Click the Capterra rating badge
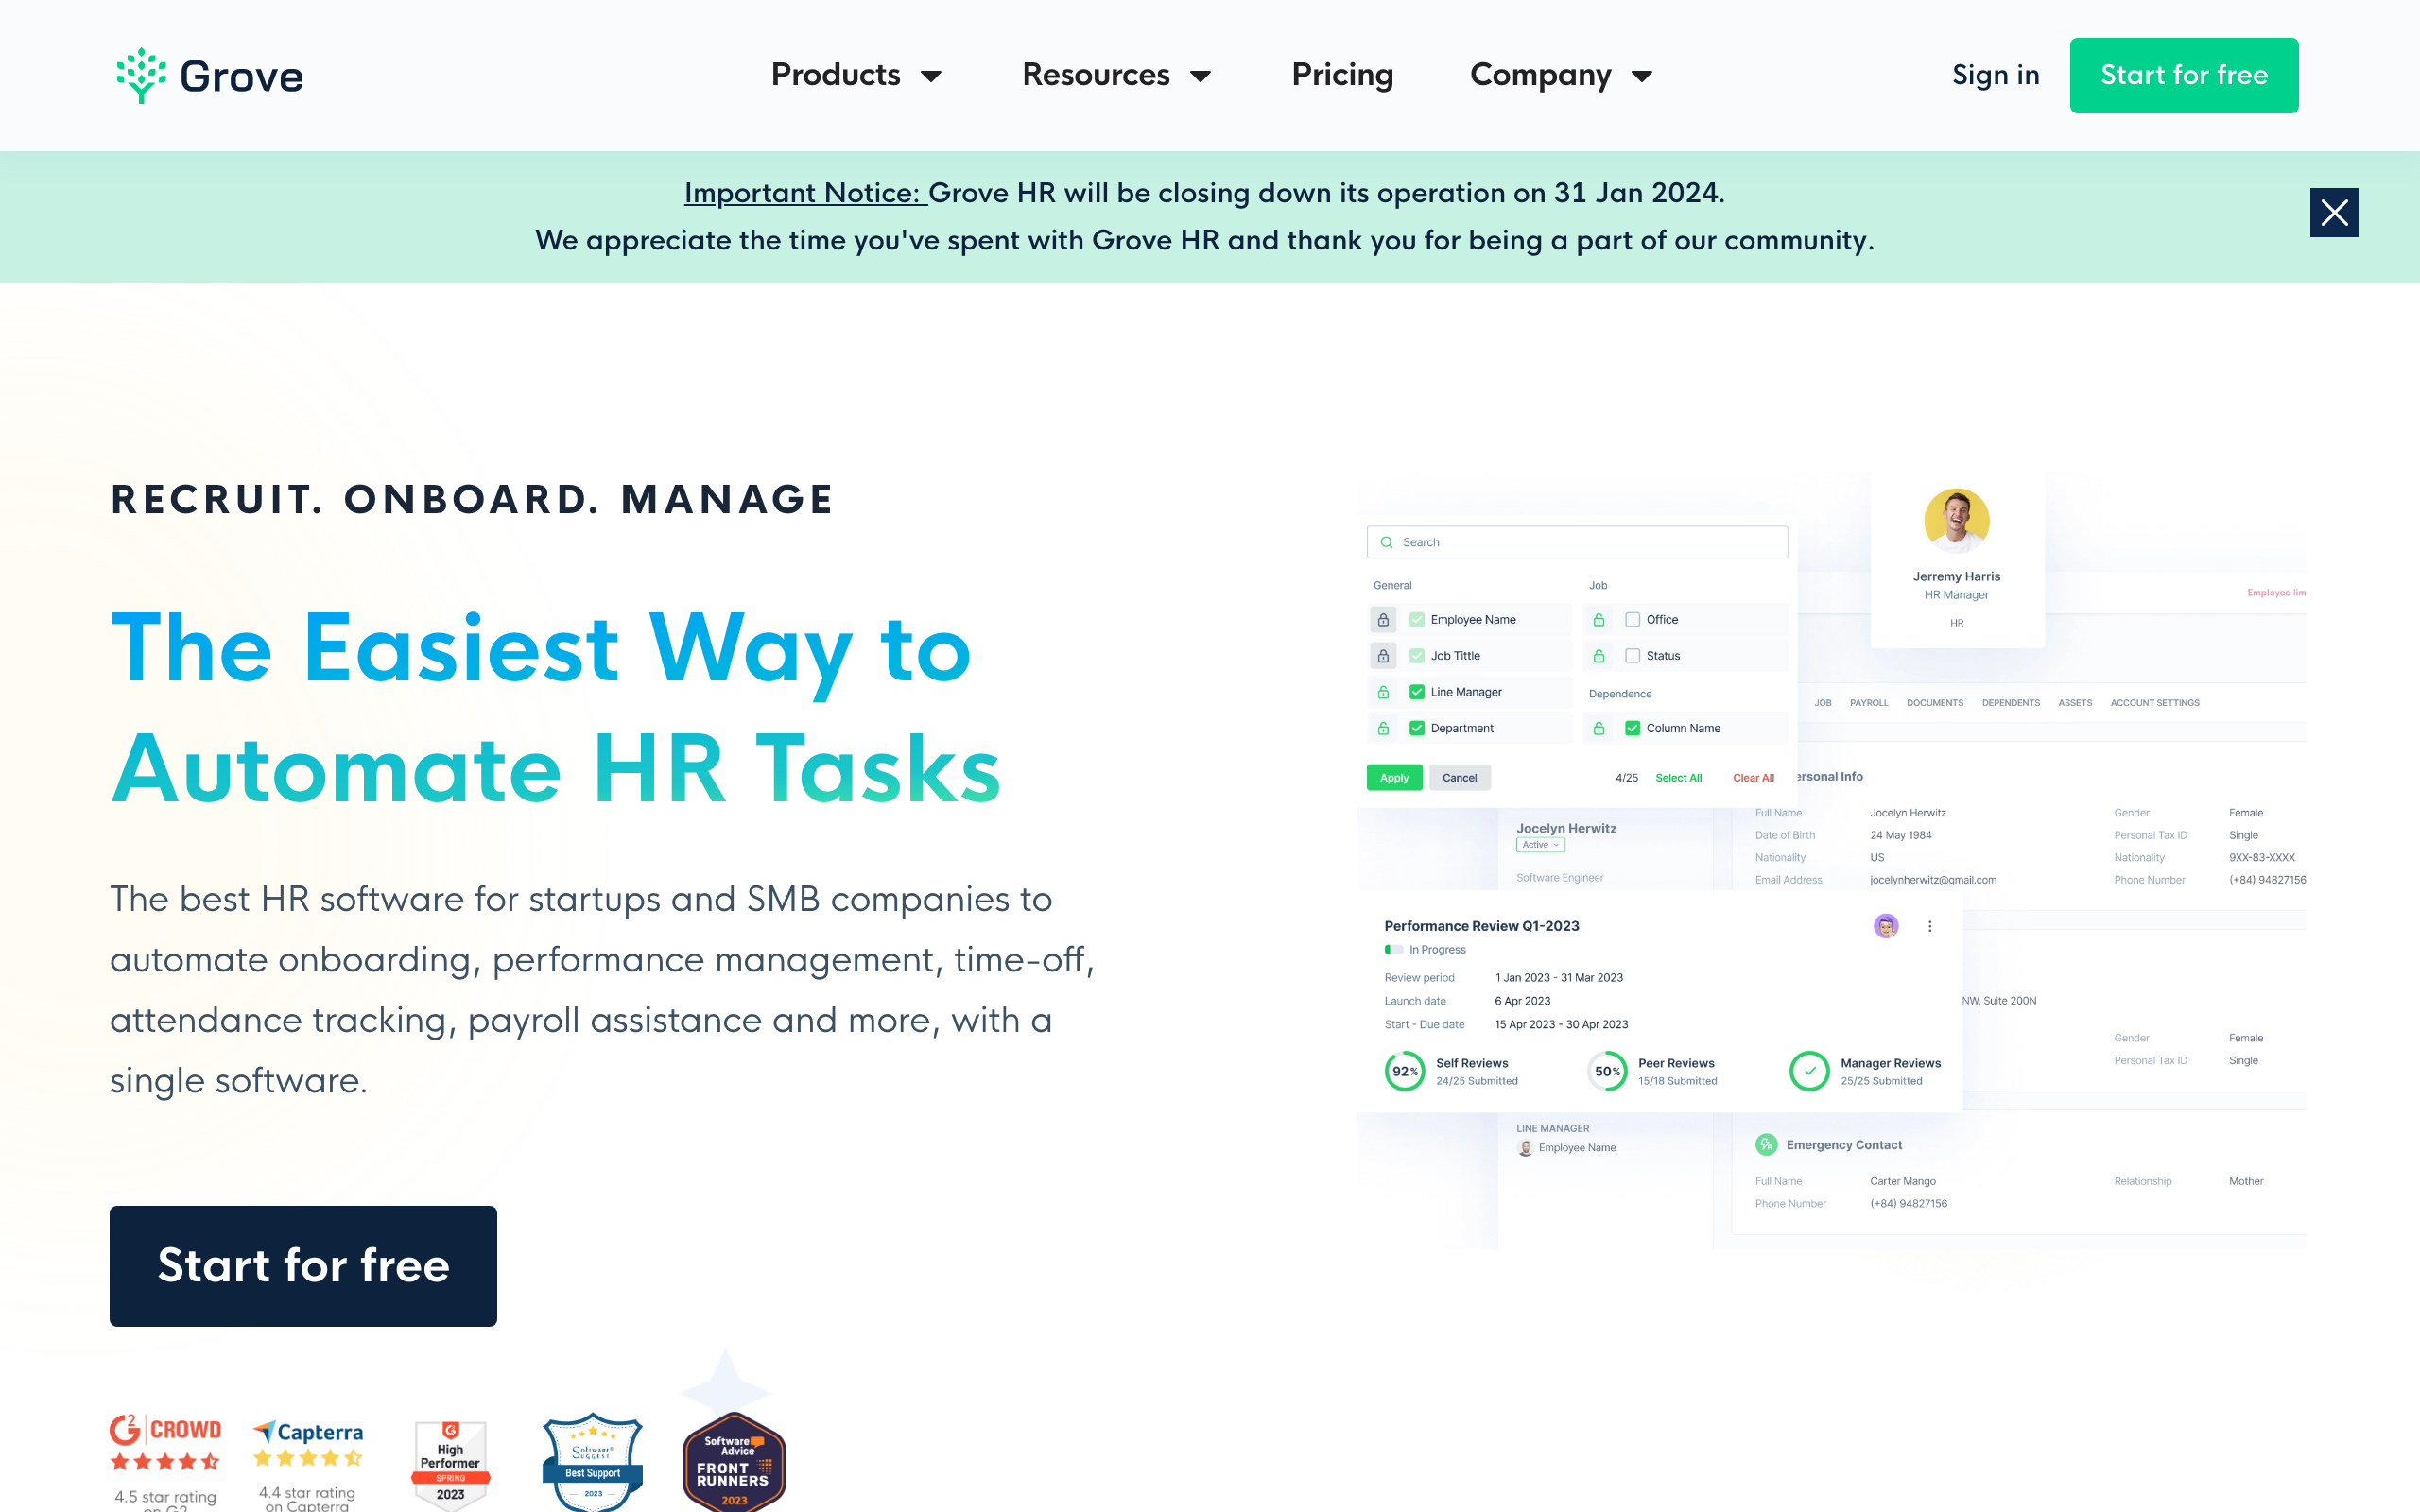The height and width of the screenshot is (1512, 2420). click(307, 1463)
